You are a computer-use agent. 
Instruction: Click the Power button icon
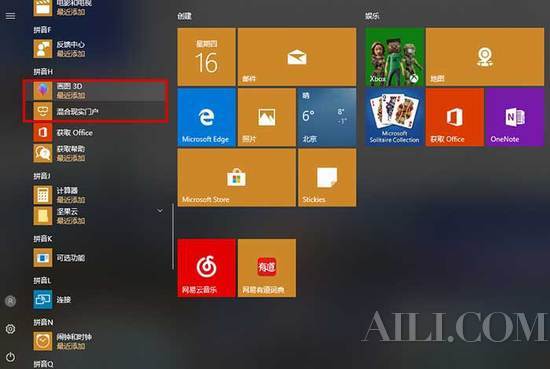[x=11, y=357]
